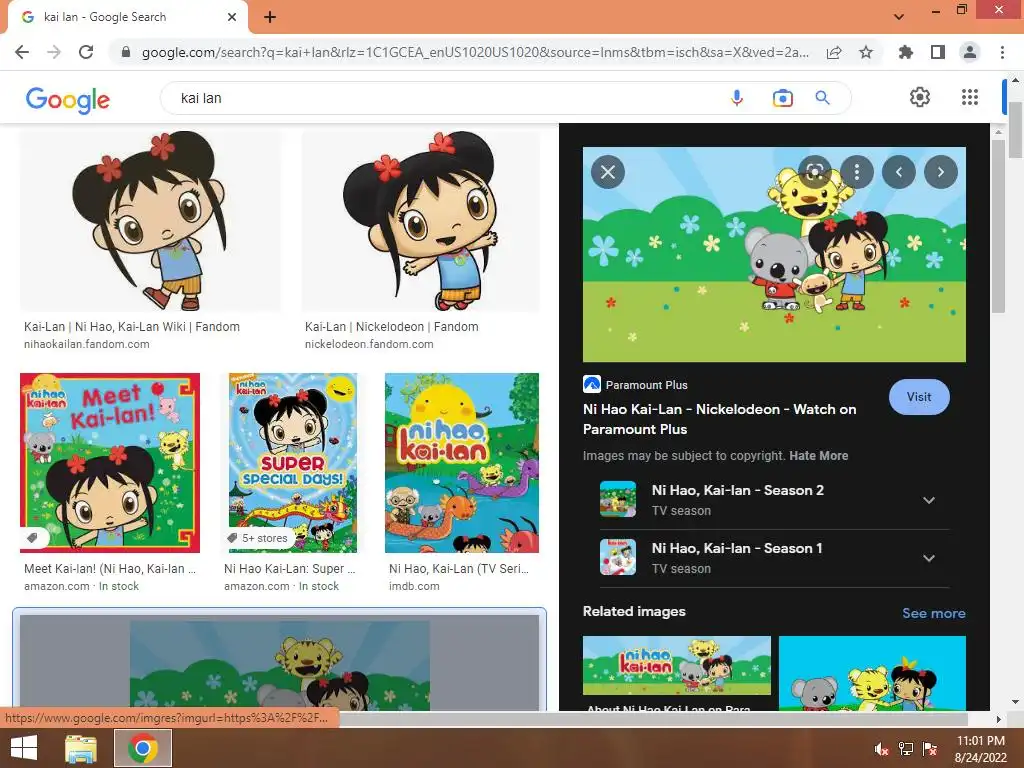This screenshot has width=1024, height=768.
Task: Click the muted volume tray icon
Action: (x=881, y=749)
